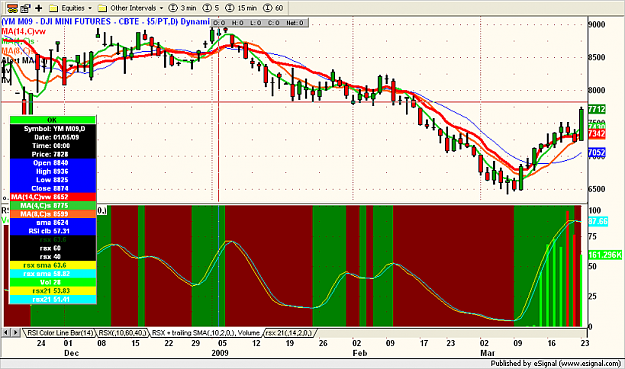Click the Close 8874 row
Image resolution: width=625 pixels, height=369 pixels.
click(x=53, y=188)
